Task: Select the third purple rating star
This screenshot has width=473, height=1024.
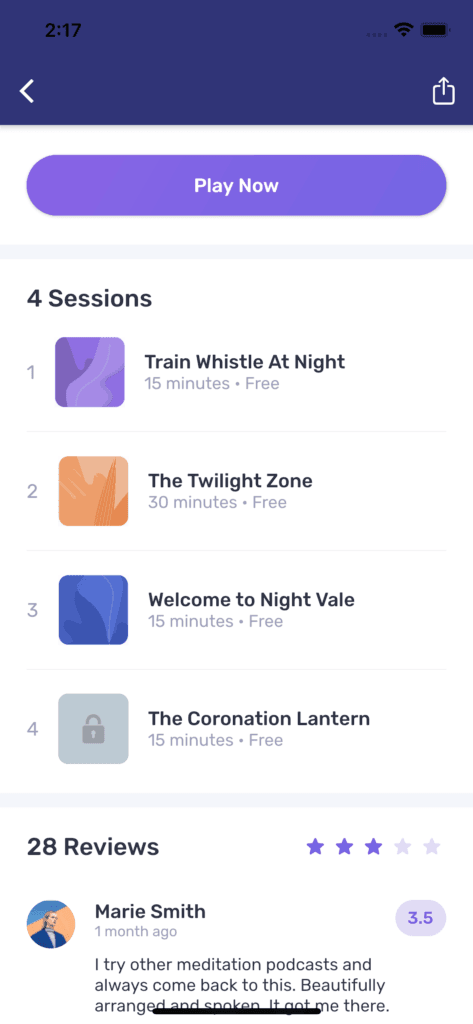Action: click(373, 847)
